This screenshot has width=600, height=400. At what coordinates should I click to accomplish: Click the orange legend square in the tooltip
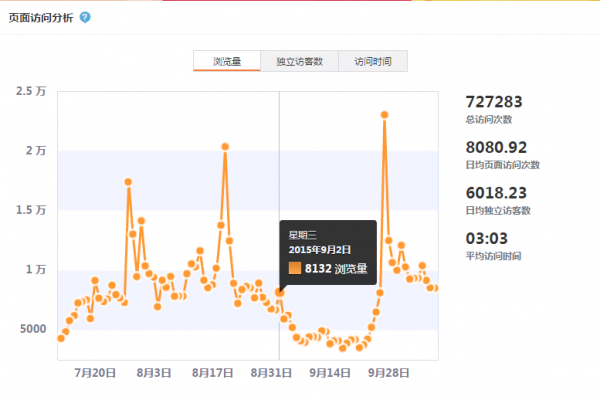pyautogui.click(x=295, y=268)
